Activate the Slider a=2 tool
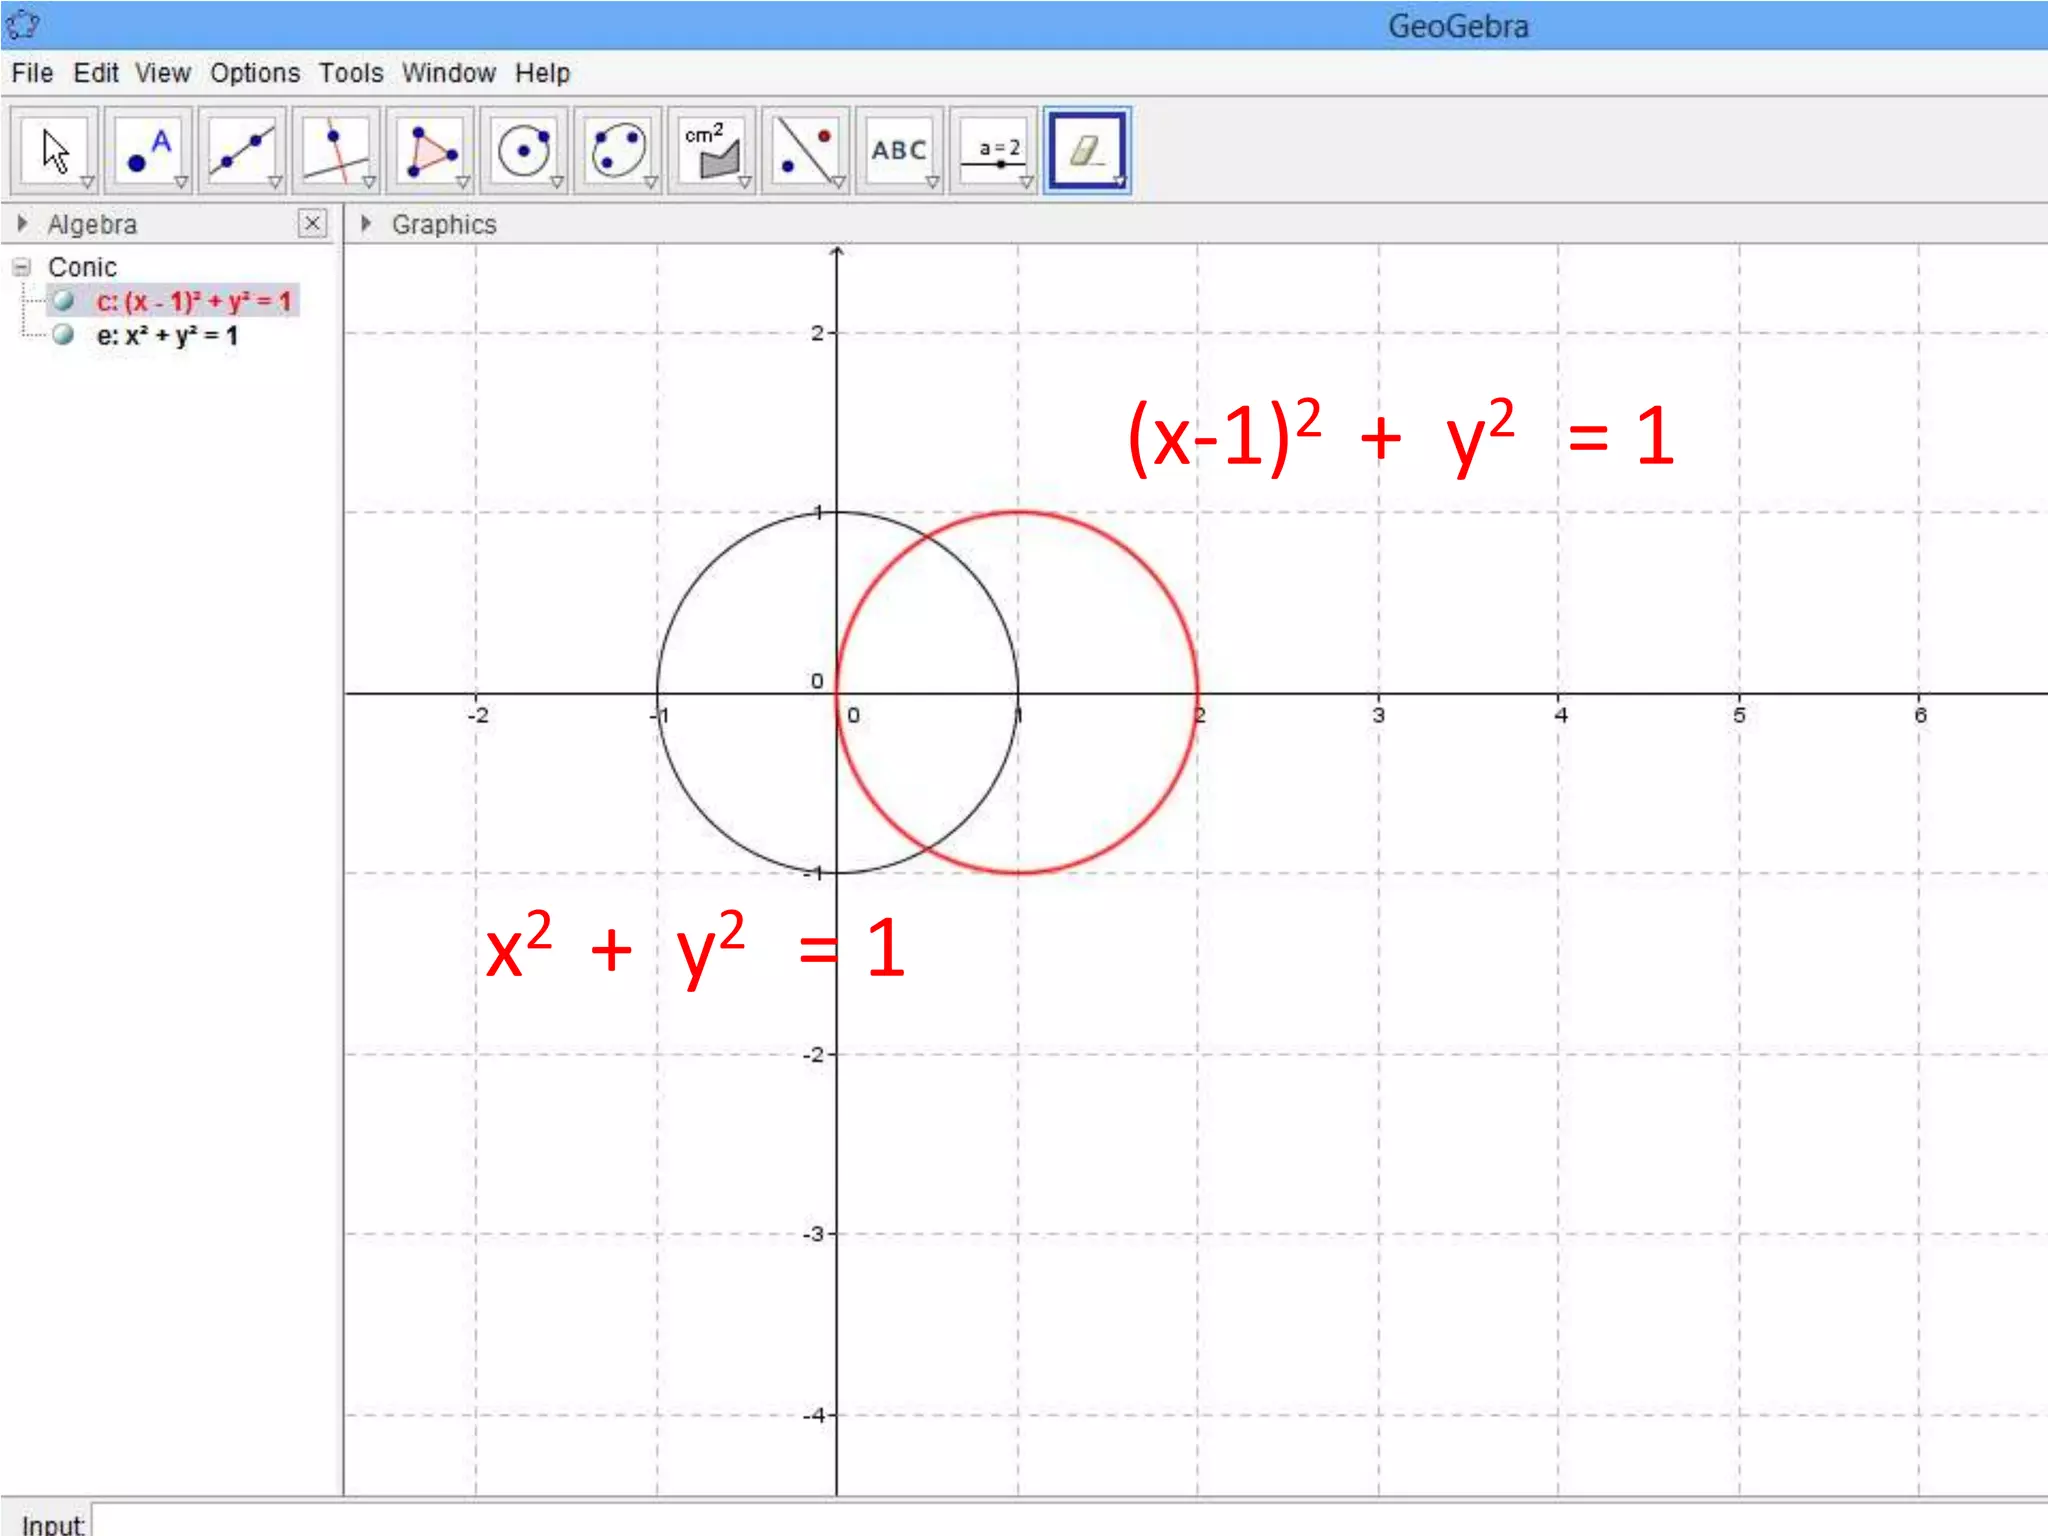The width and height of the screenshot is (2048, 1536). (993, 150)
